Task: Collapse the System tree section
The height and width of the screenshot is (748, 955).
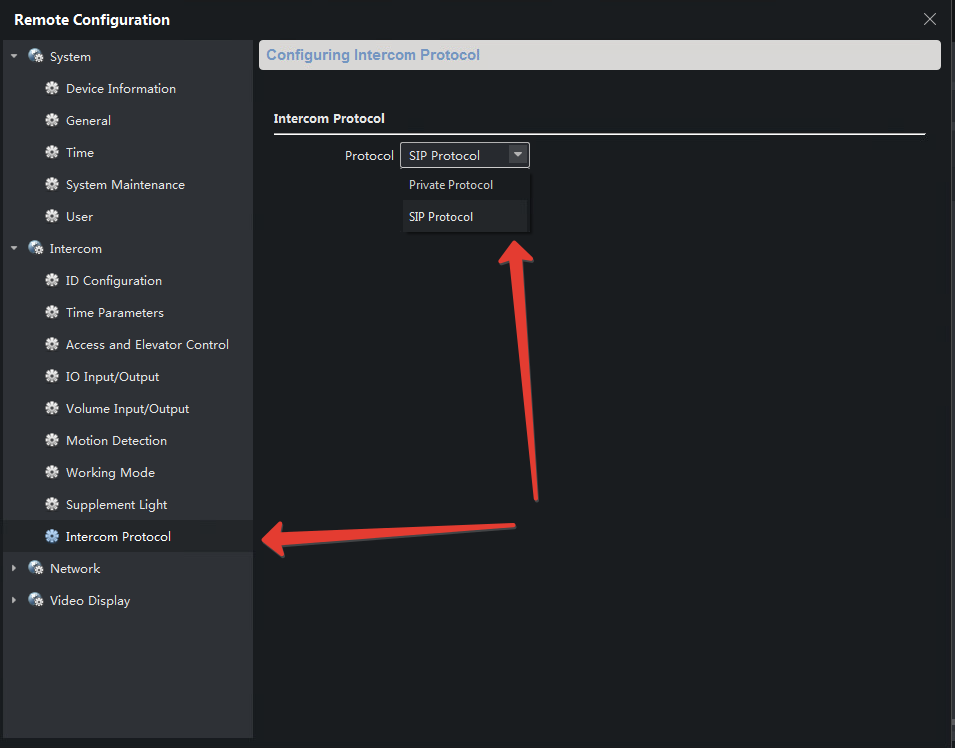Action: 14,57
